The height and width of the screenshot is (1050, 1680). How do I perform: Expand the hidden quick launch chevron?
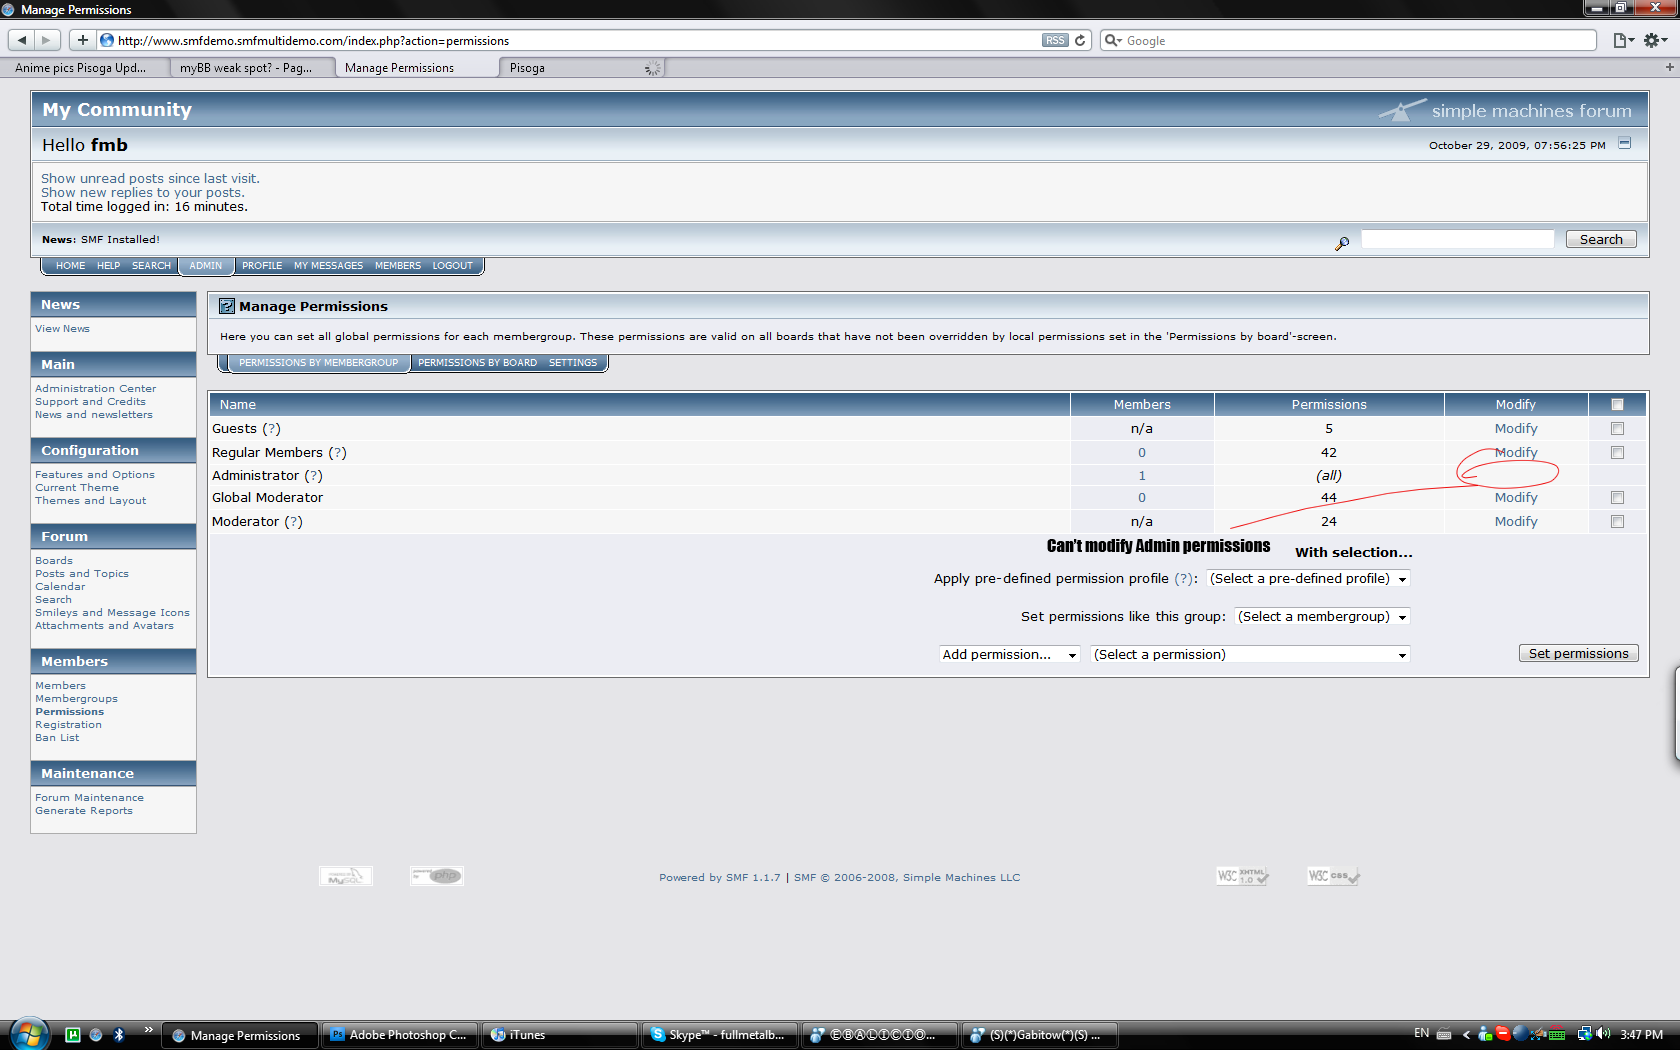pyautogui.click(x=148, y=1029)
